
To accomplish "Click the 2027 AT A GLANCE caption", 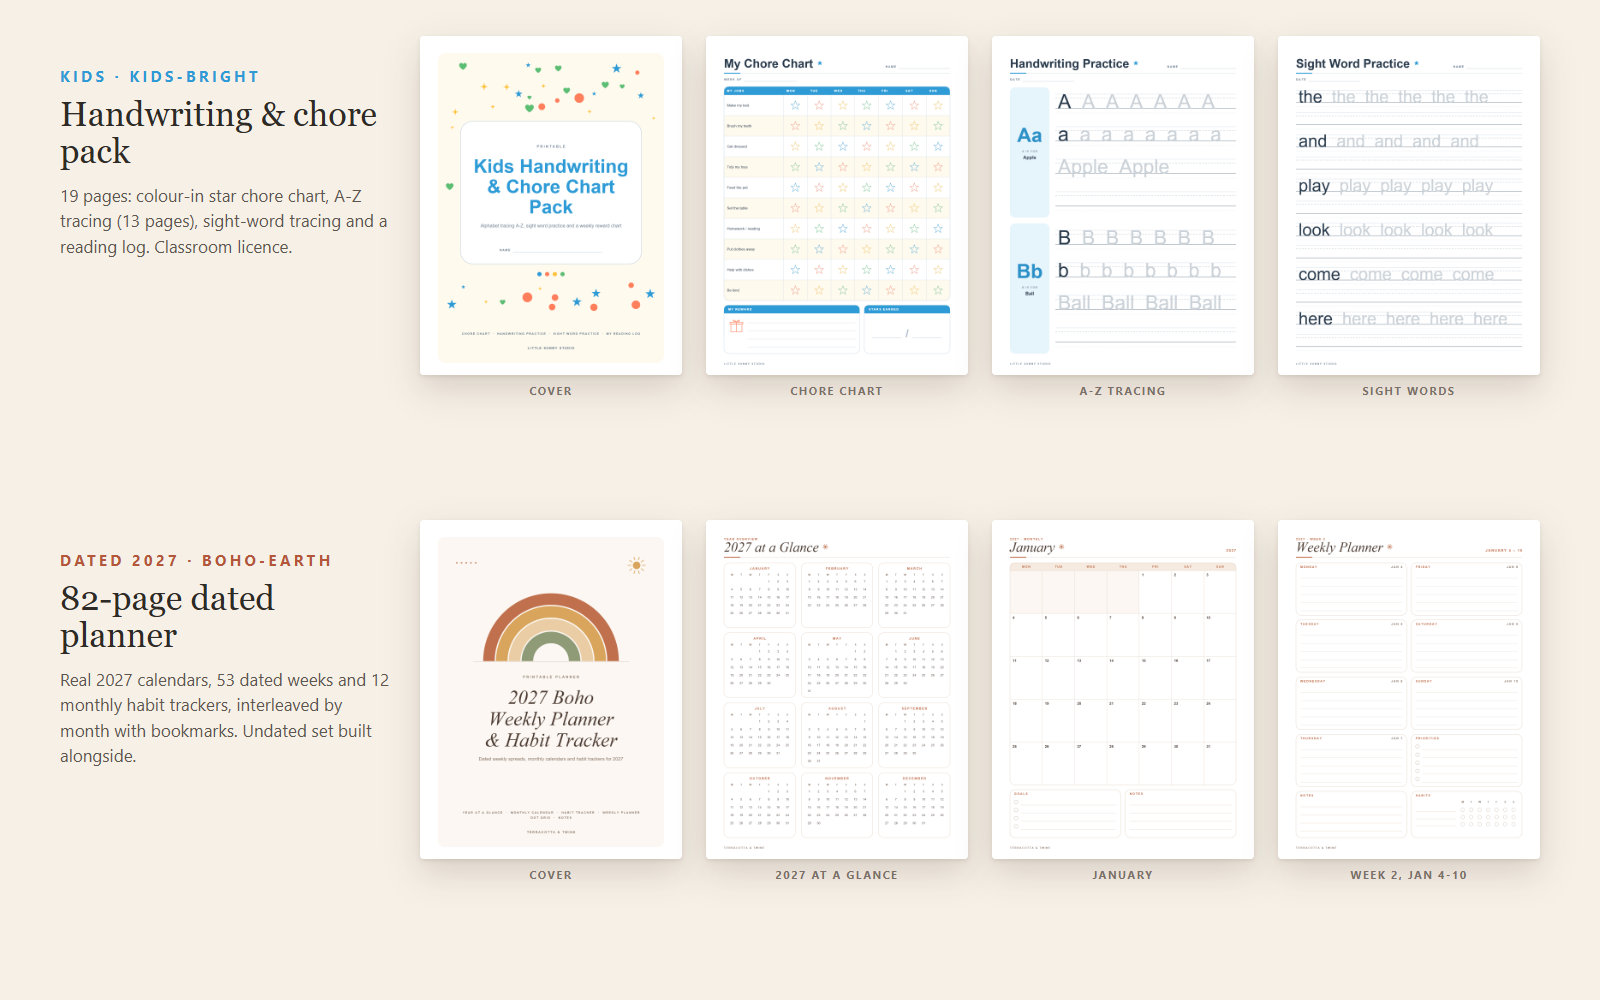I will [x=837, y=875].
